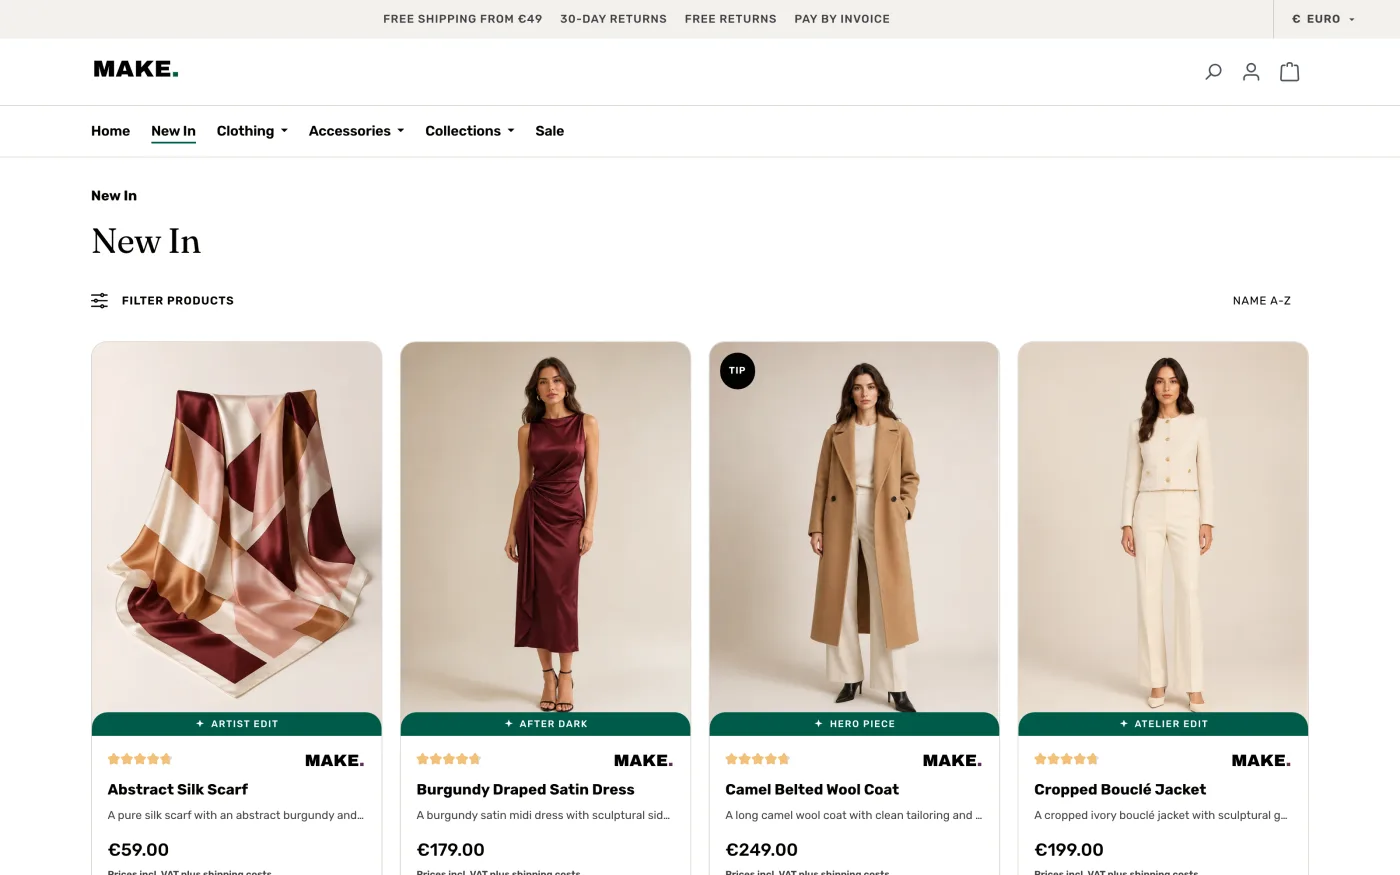
Task: Click the MAKE. logo in header
Action: click(136, 69)
